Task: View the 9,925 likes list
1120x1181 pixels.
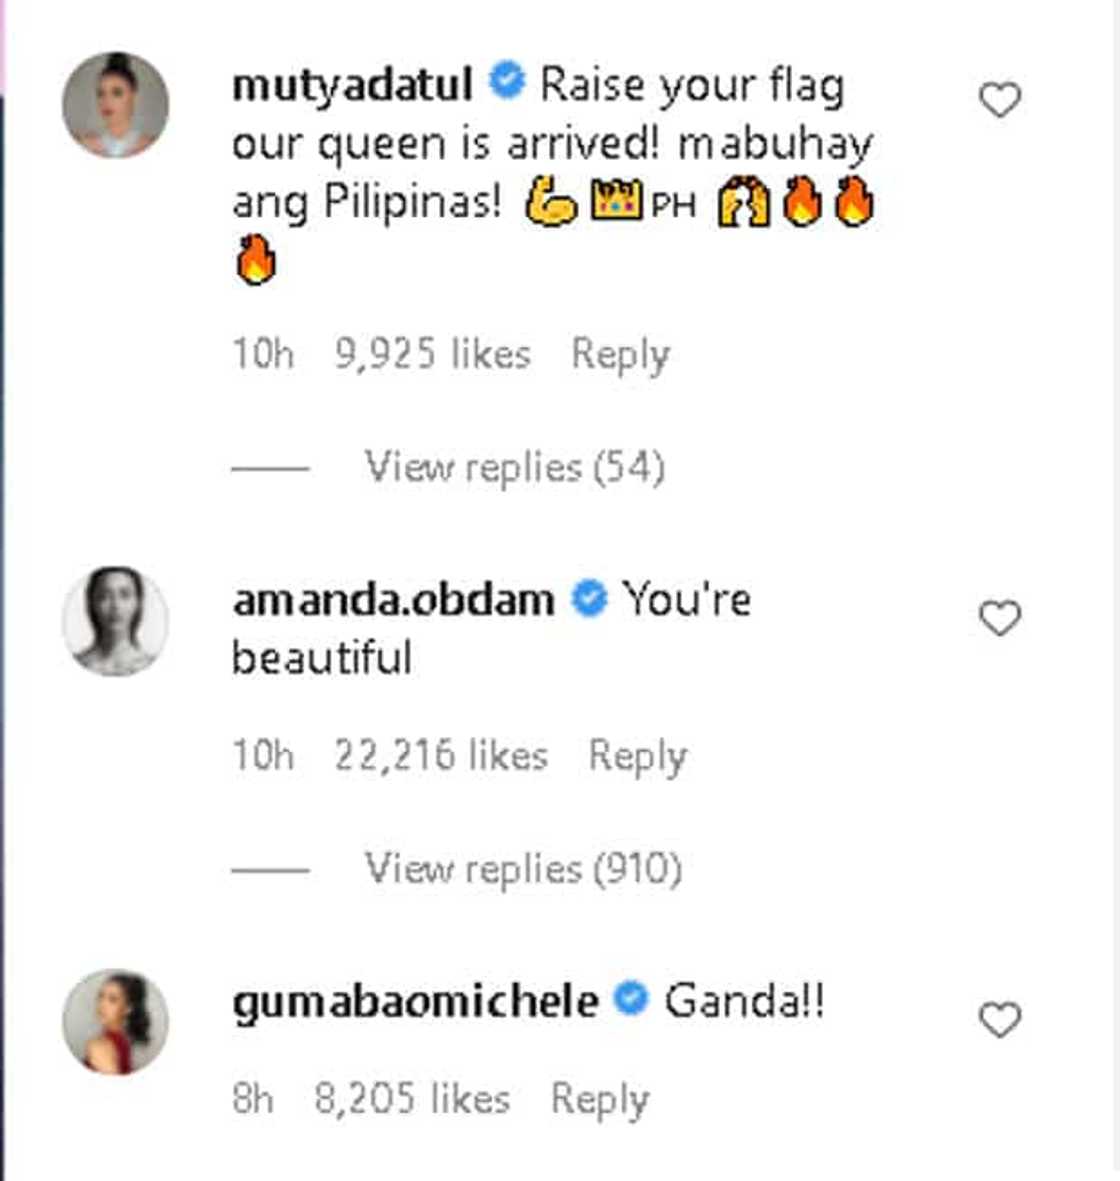Action: click(x=432, y=354)
